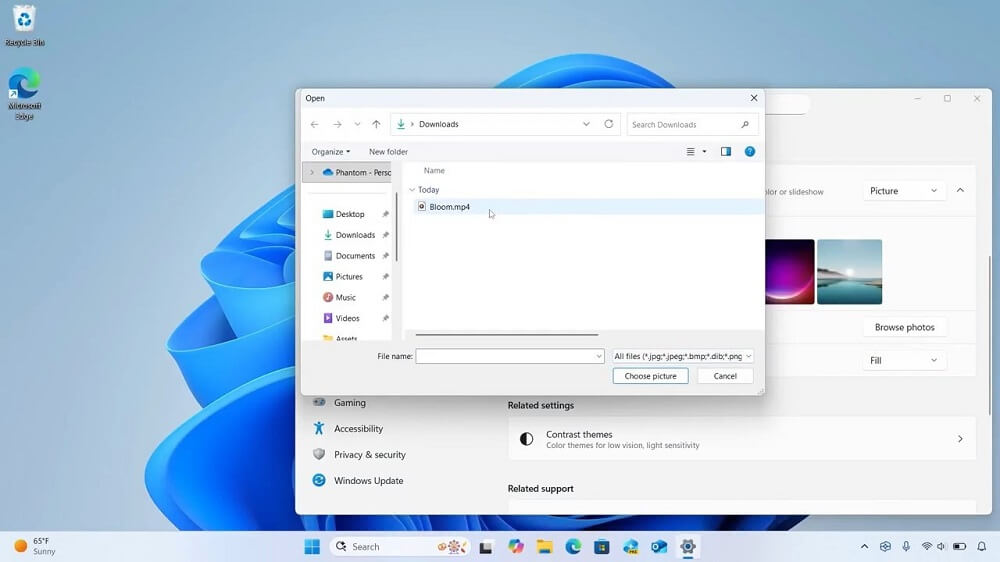This screenshot has width=1000, height=562.
Task: Refresh the Downloads folder view
Action: tap(608, 125)
